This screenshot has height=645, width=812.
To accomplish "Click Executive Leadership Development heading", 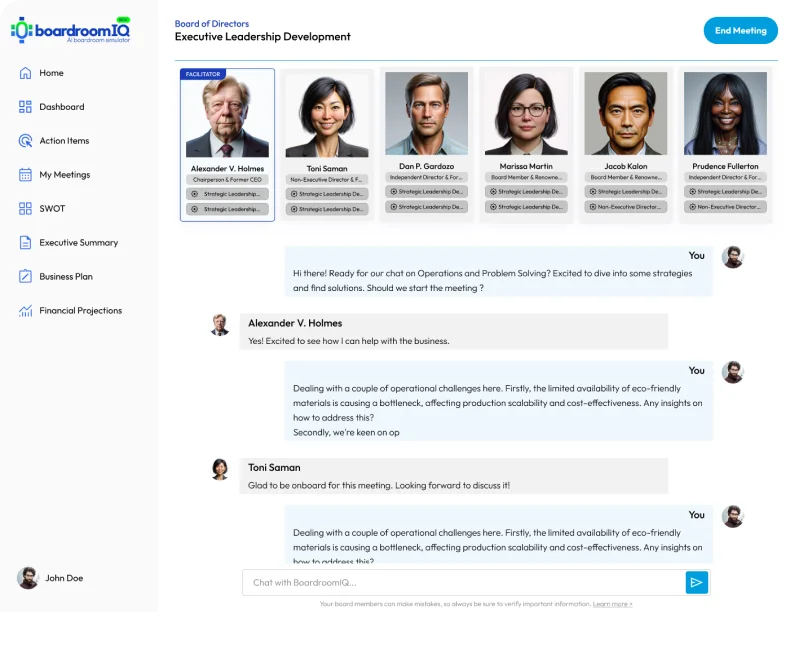I will tap(263, 37).
